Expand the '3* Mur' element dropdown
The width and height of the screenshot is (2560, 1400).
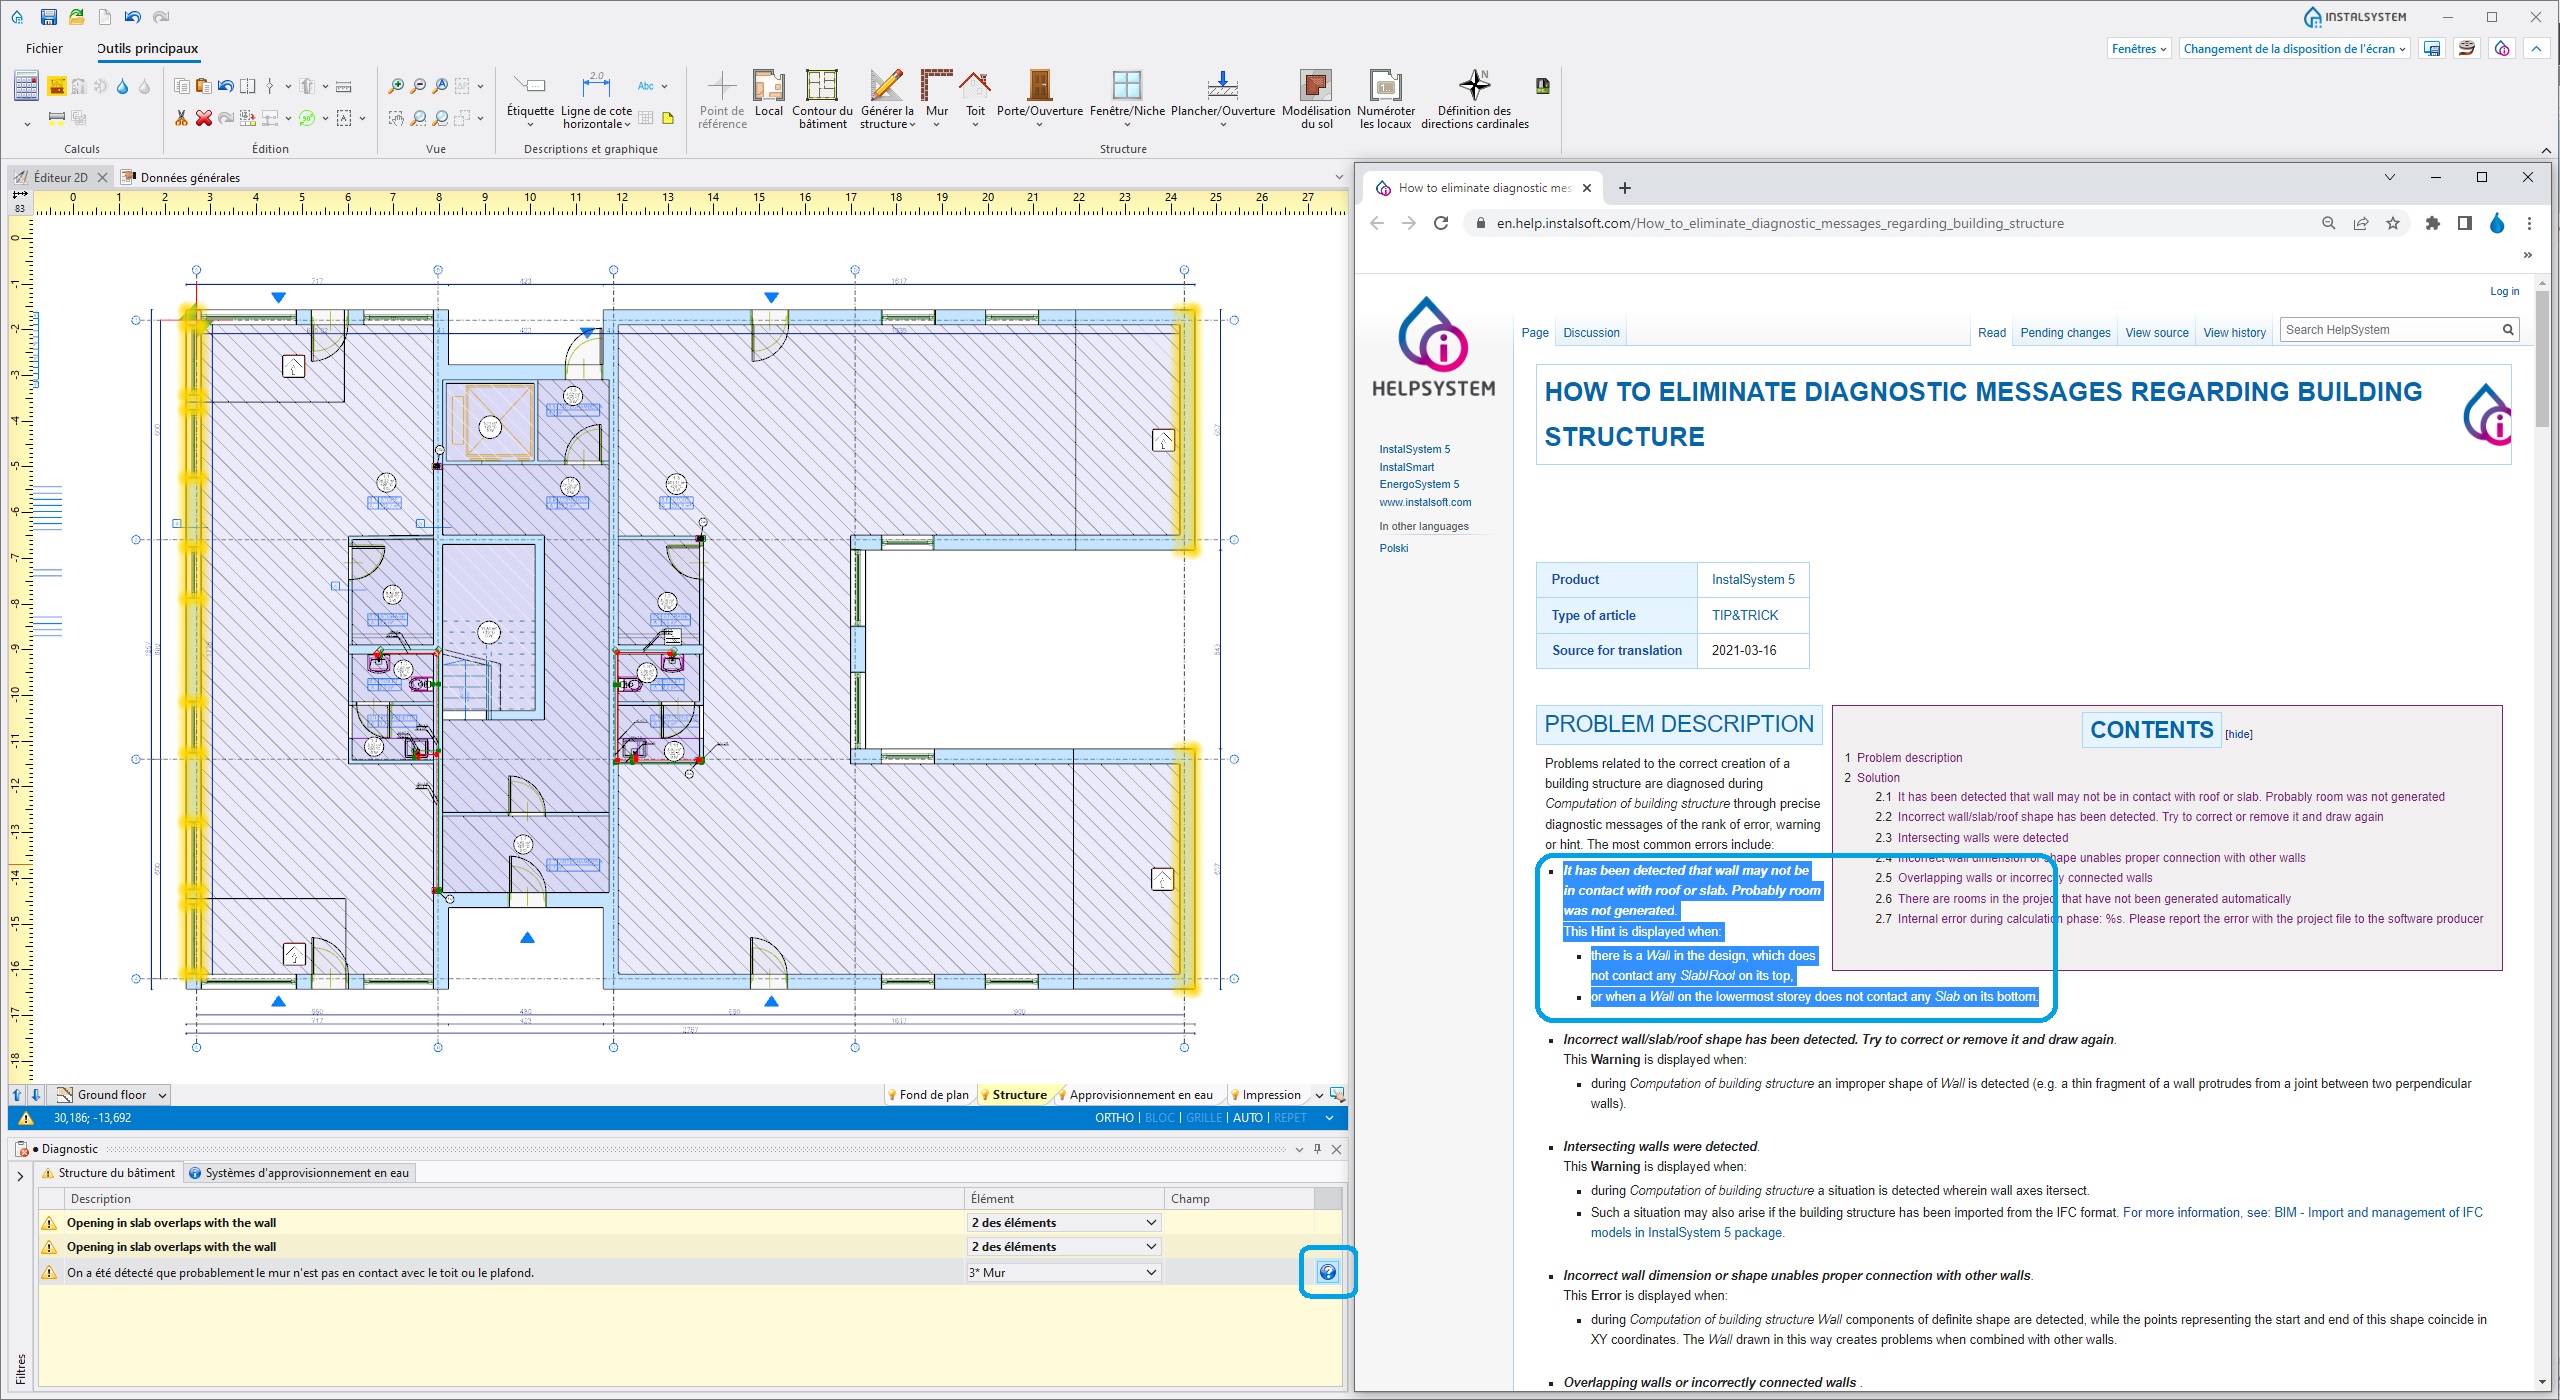coord(1151,1273)
